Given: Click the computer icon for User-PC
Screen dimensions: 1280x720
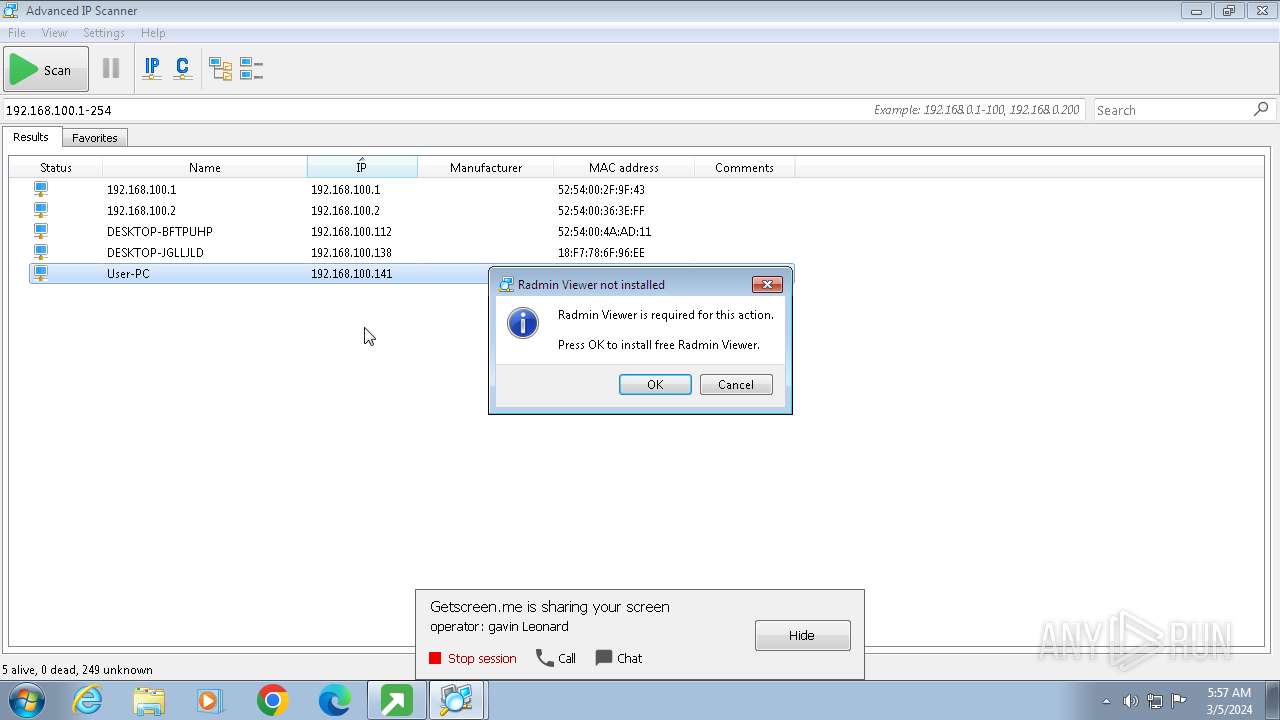Looking at the screenshot, I should click(41, 273).
